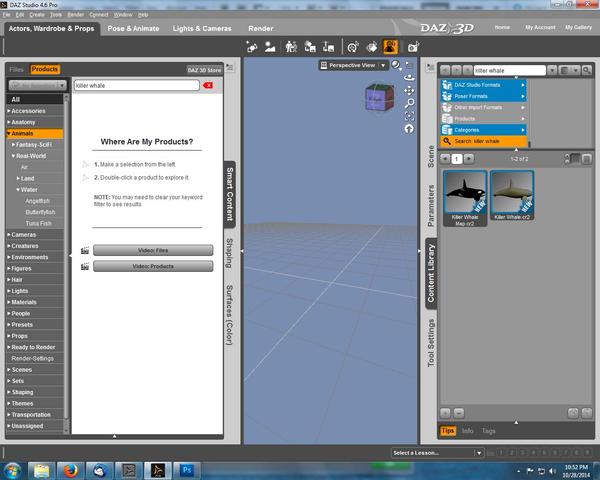This screenshot has height=480, width=600.
Task: Open the Edit menu
Action: click(x=20, y=15)
